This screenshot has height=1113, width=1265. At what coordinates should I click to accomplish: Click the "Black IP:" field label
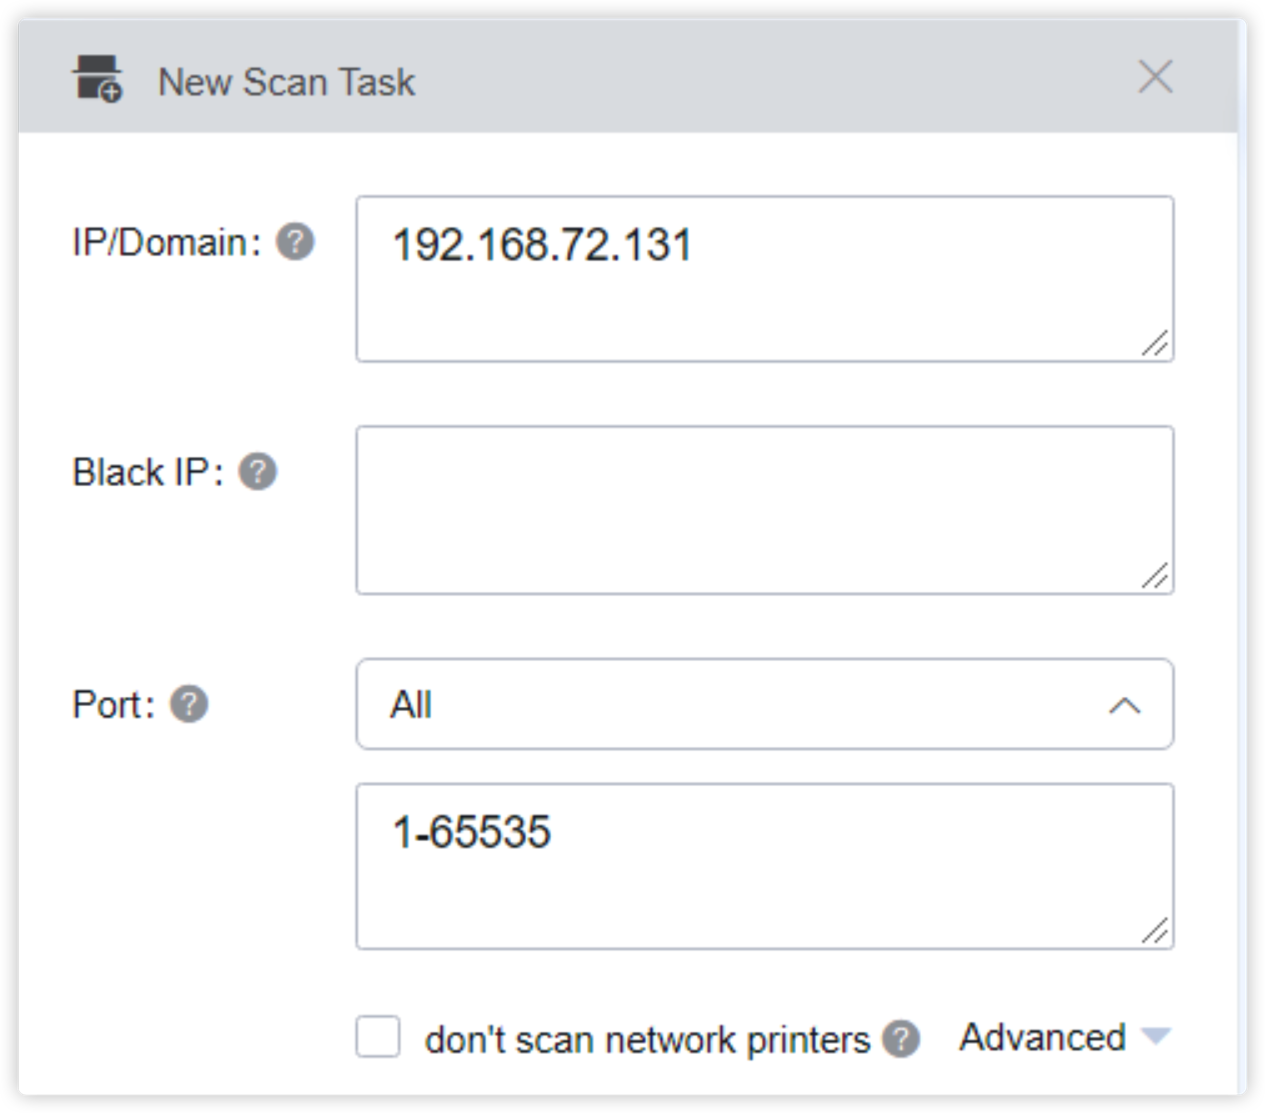tap(148, 472)
